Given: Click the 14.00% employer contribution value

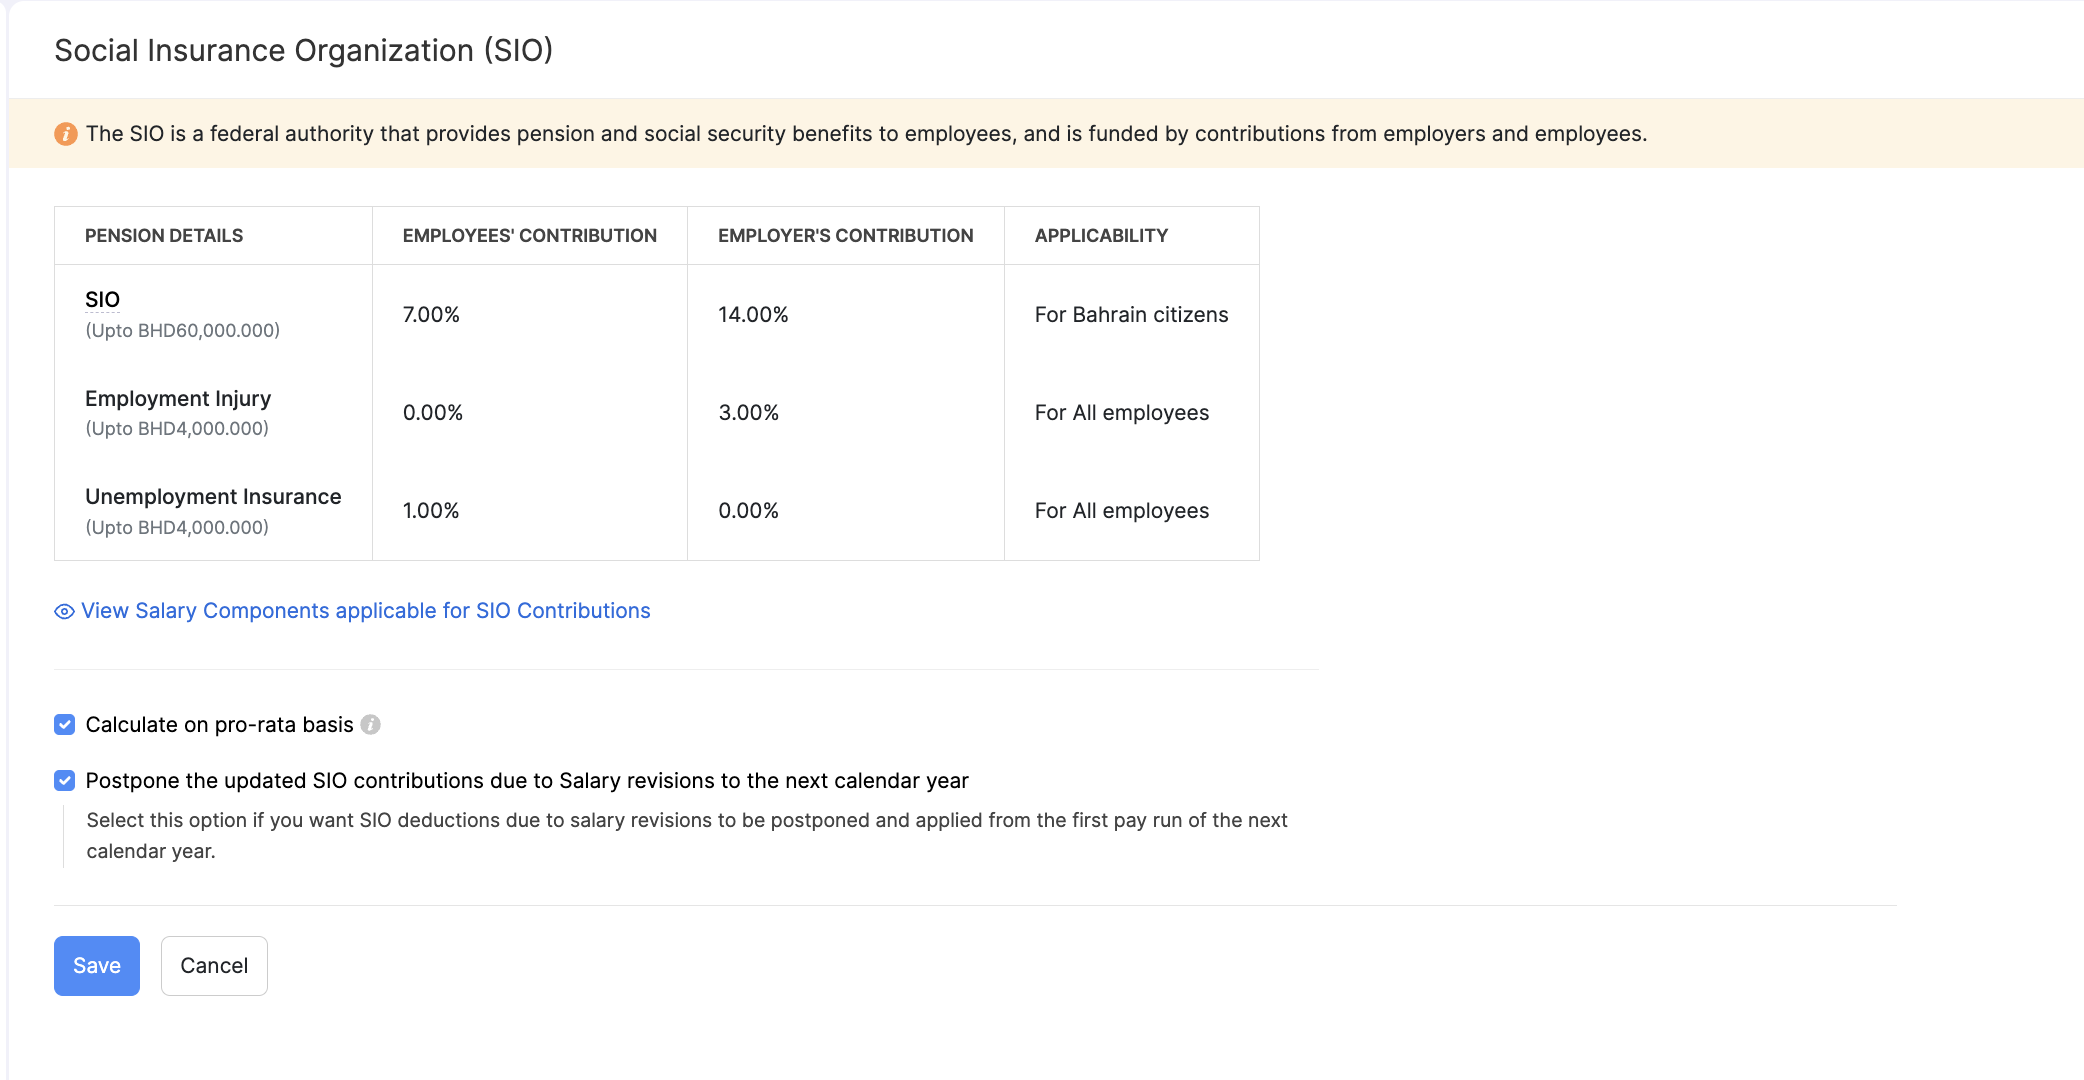Looking at the screenshot, I should coord(753,315).
